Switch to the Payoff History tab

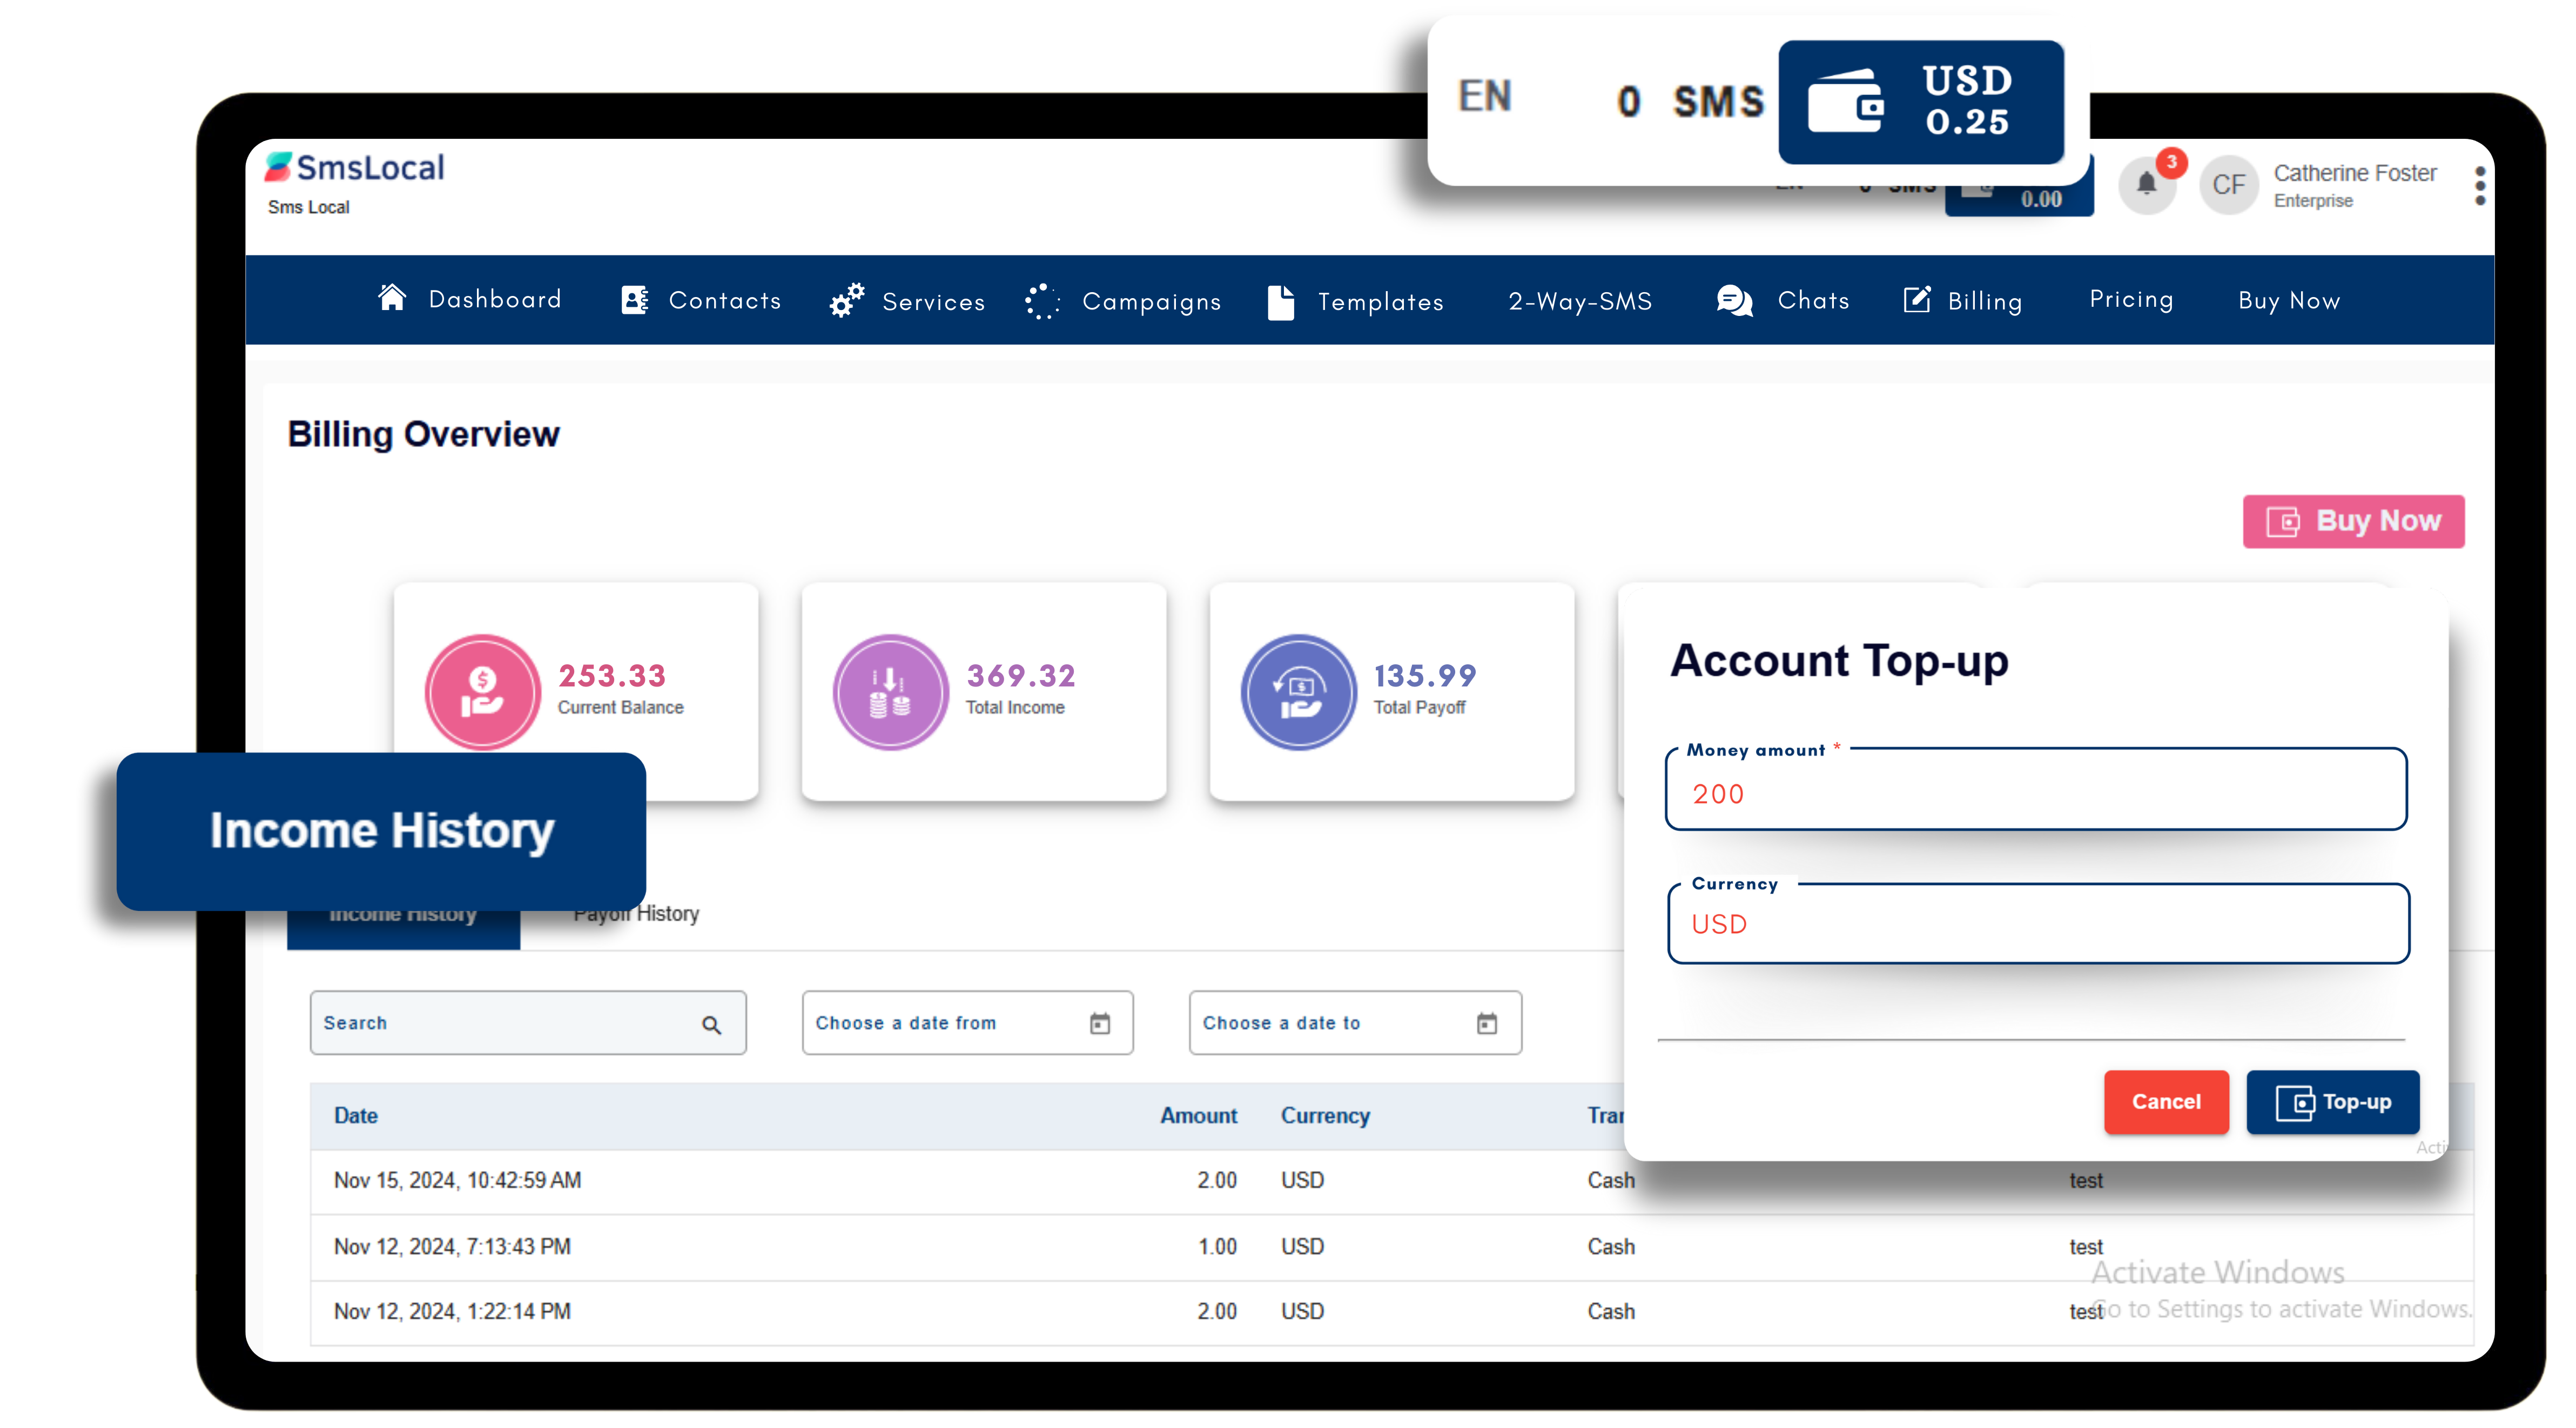coord(636,913)
